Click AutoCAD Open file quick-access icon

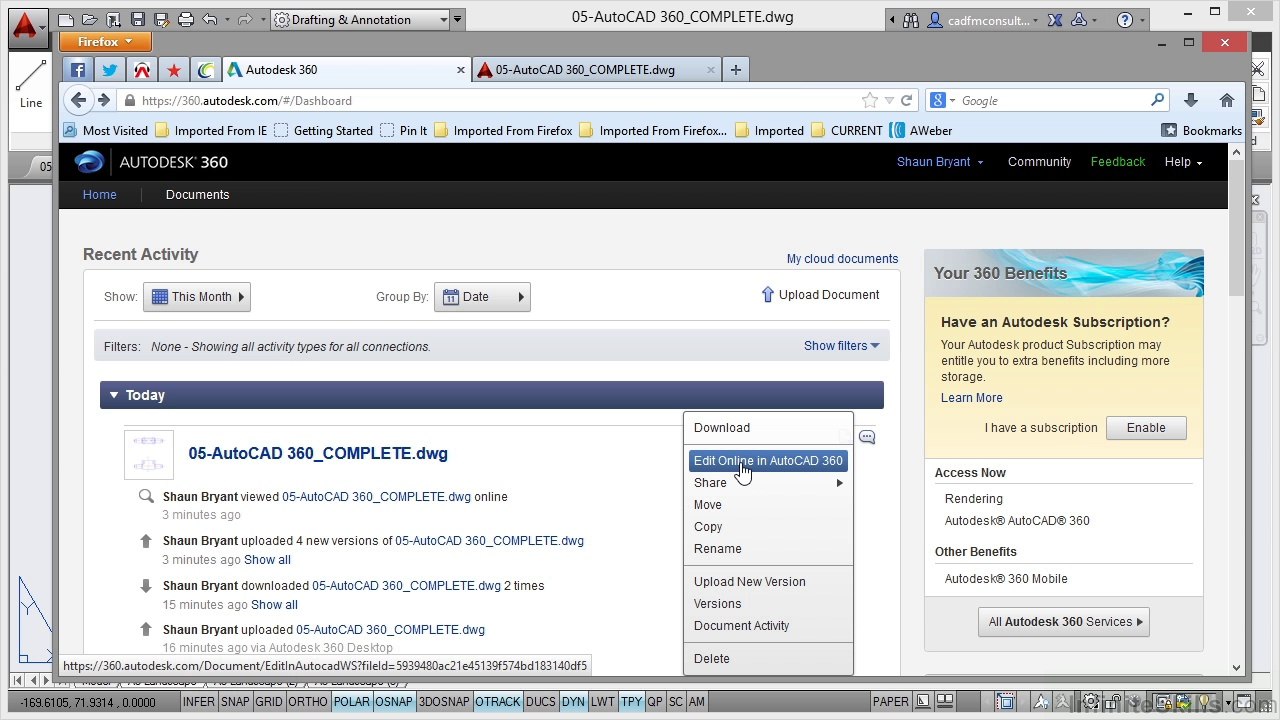[x=90, y=19]
